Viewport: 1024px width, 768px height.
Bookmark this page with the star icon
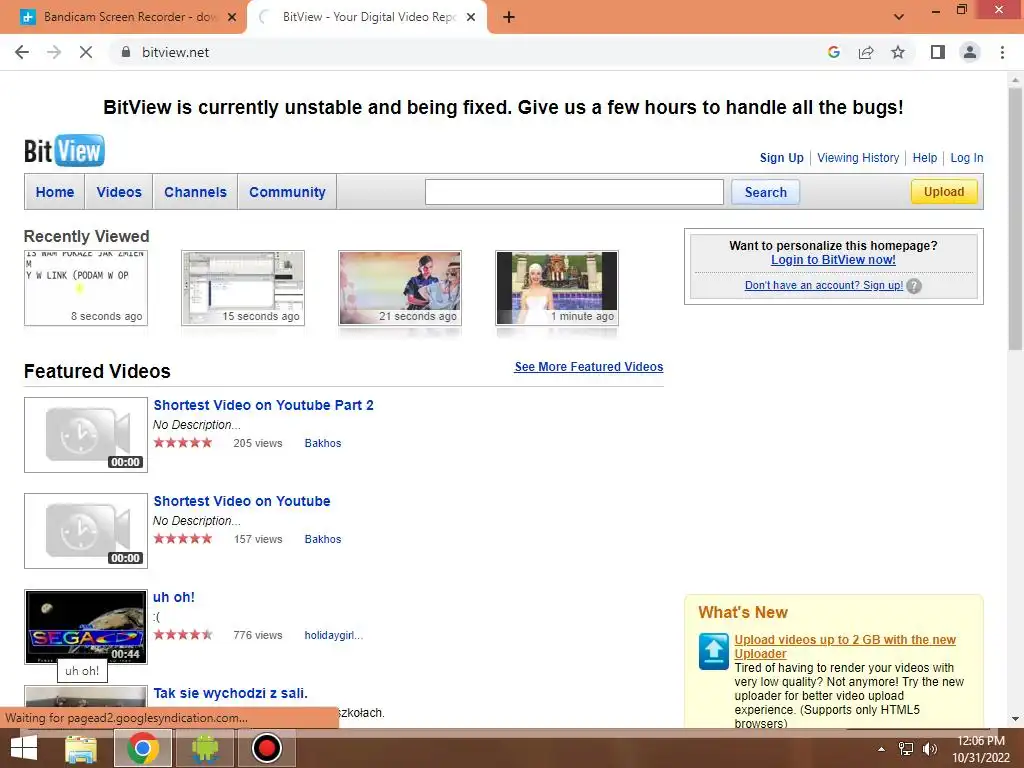[898, 52]
